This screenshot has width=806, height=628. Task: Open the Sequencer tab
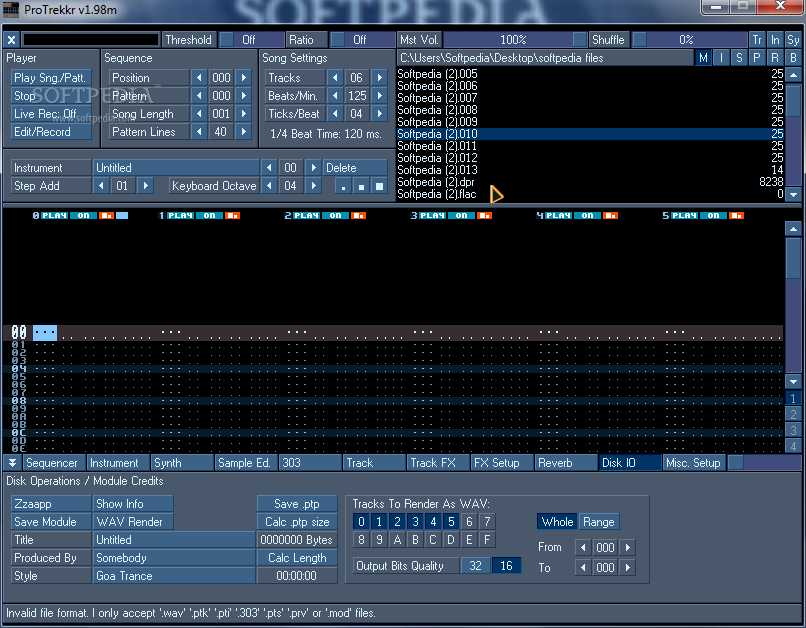pyautogui.click(x=53, y=463)
